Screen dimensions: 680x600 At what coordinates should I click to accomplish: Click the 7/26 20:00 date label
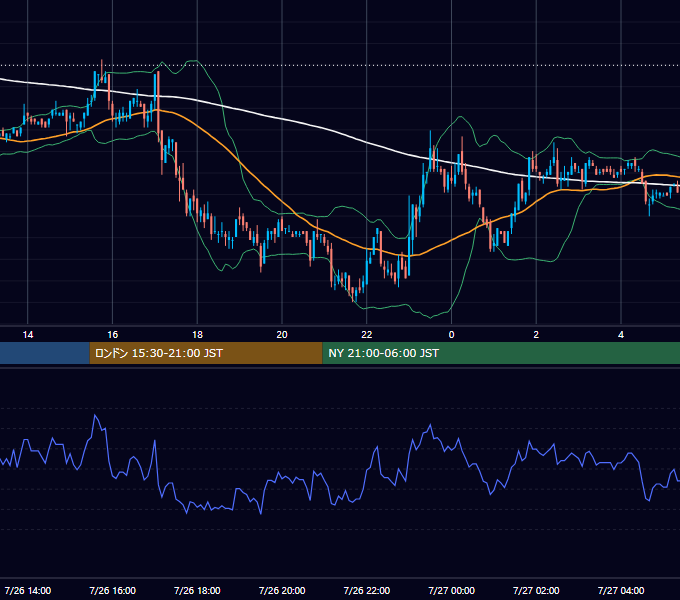click(282, 590)
